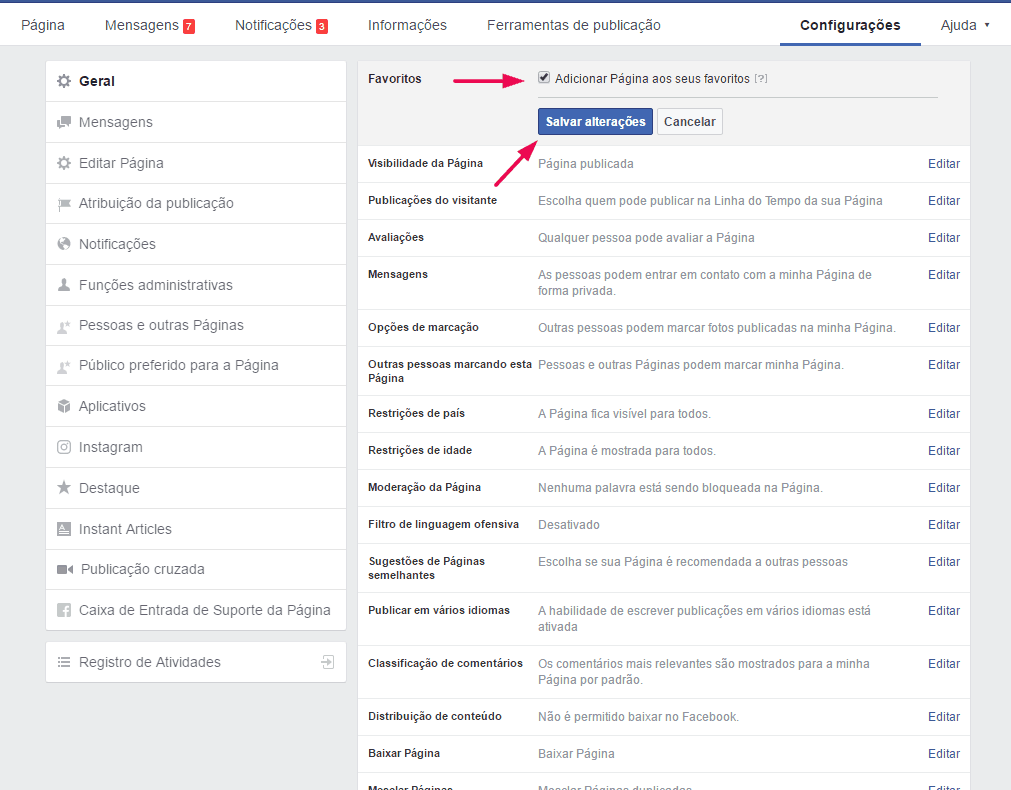Click the chat bubbles icon beside Mensagens
This screenshot has height=790, width=1011.
click(x=64, y=122)
